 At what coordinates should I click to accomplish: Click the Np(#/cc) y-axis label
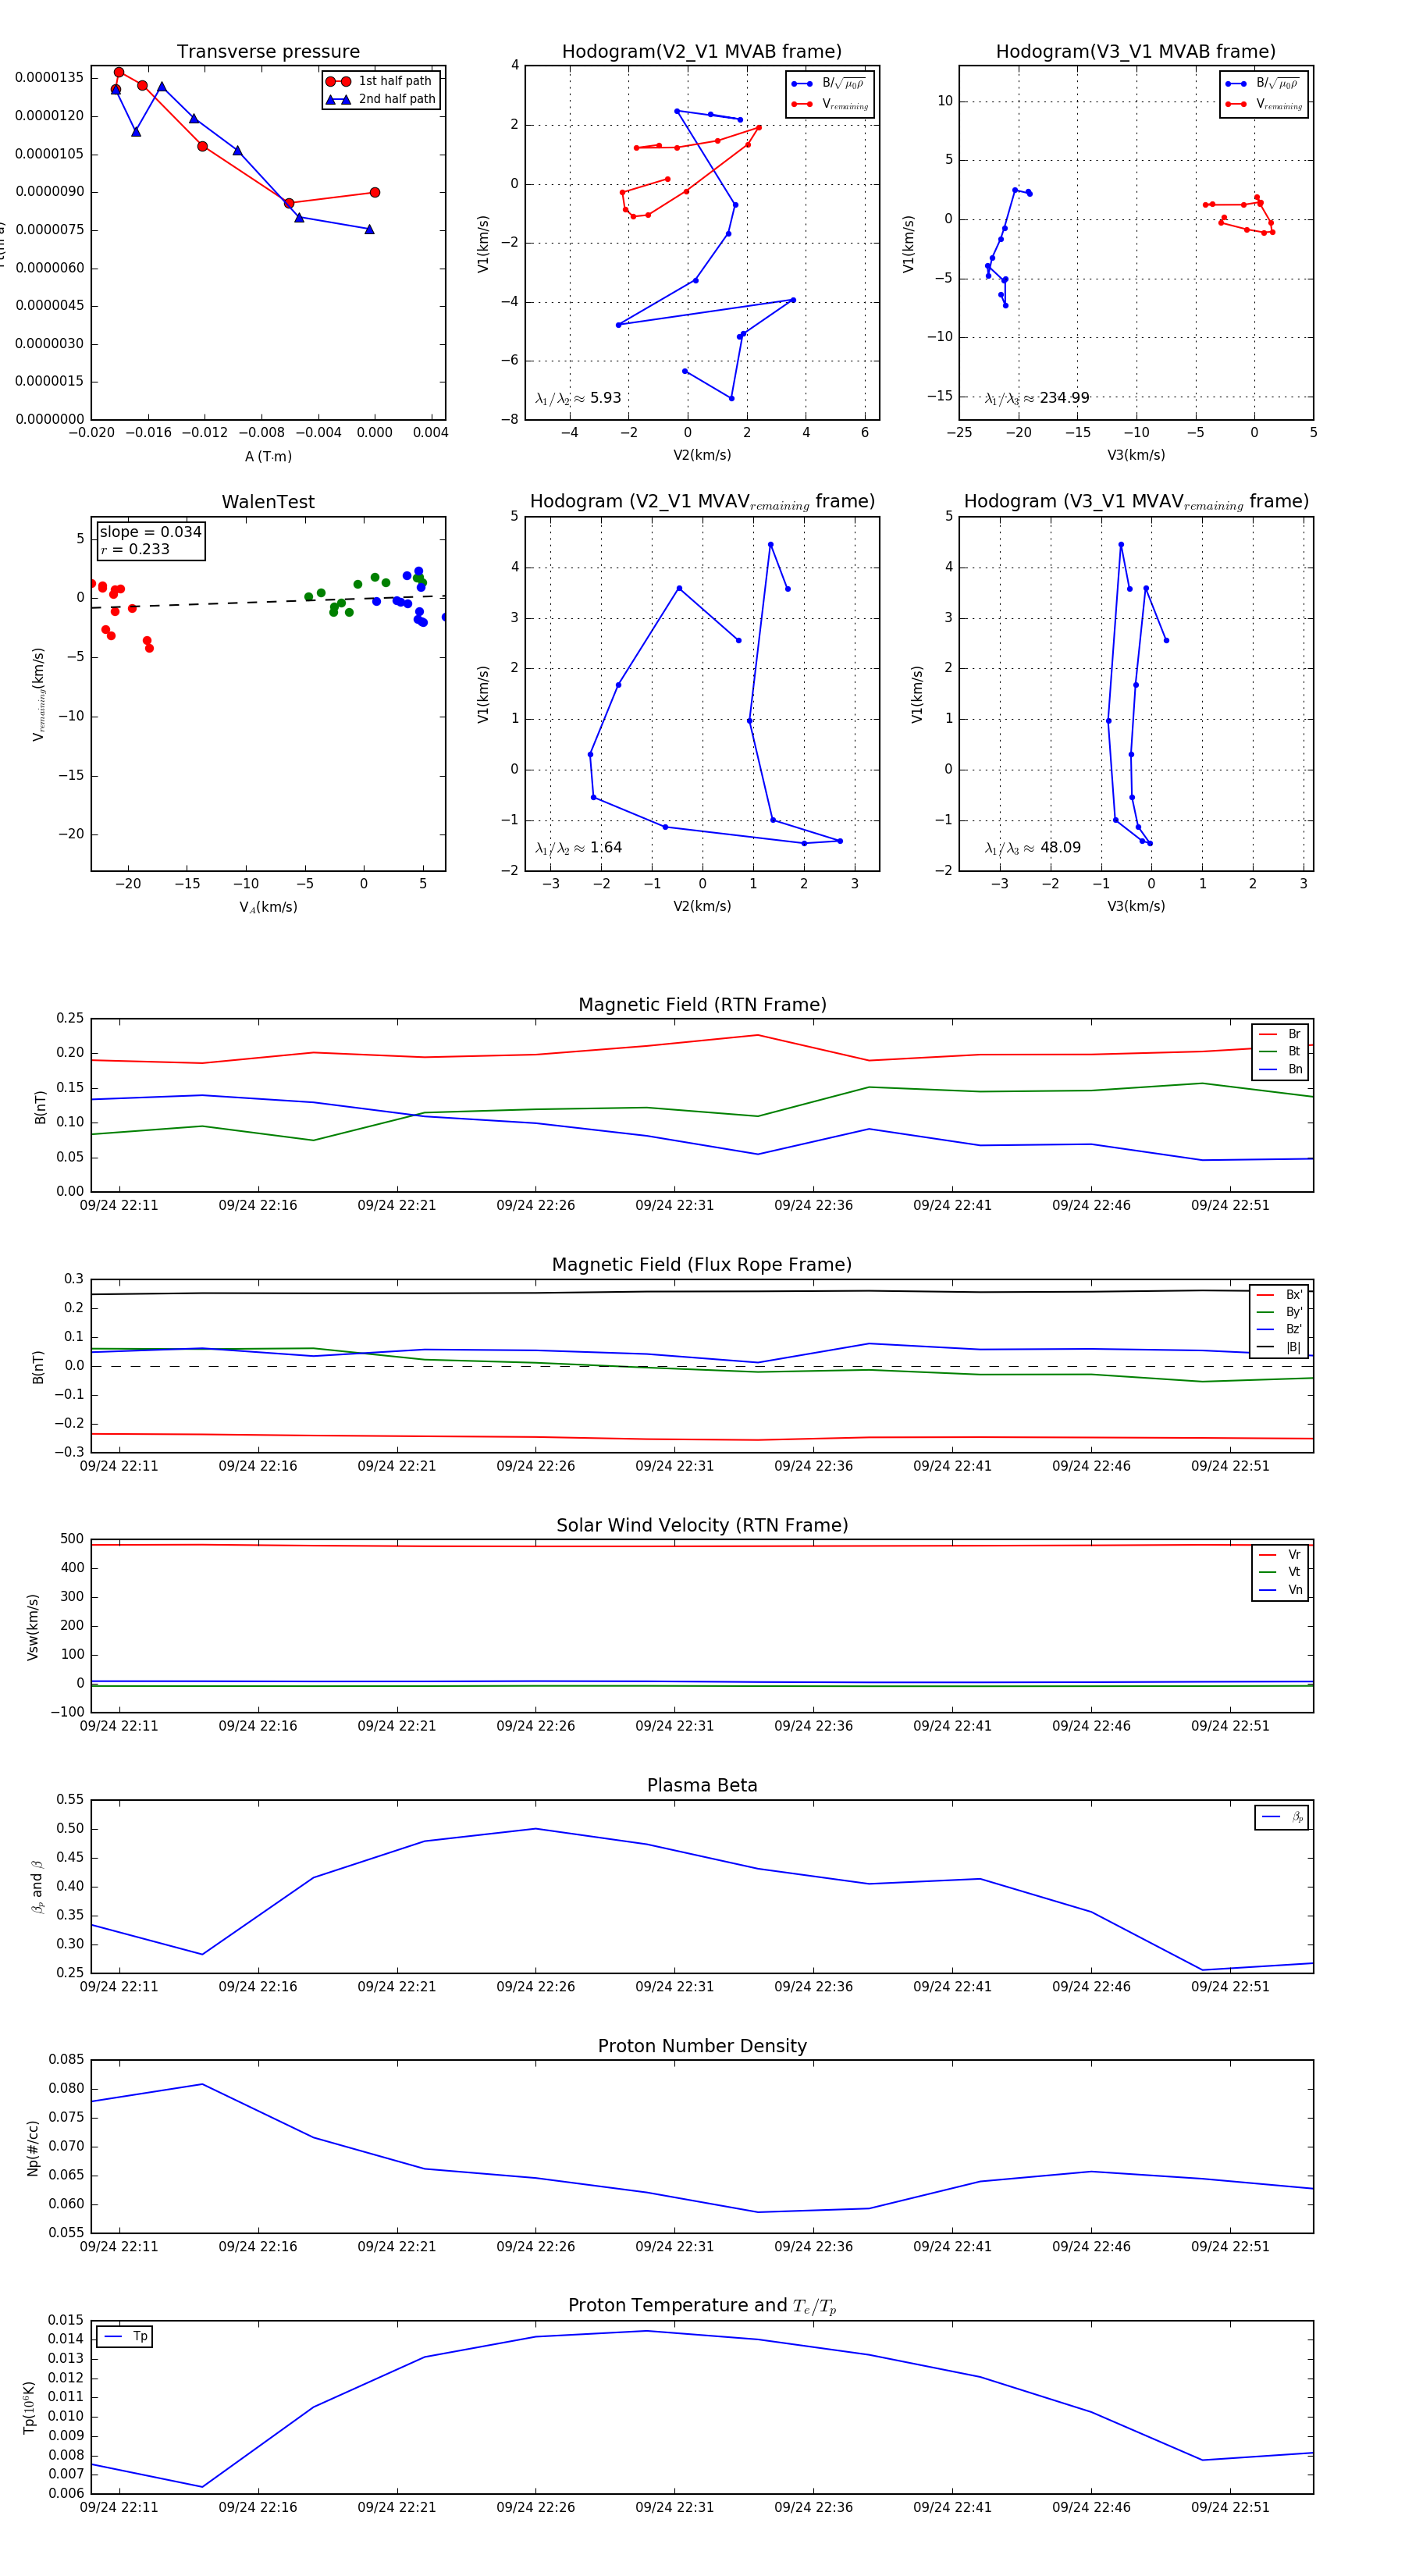[33, 2147]
